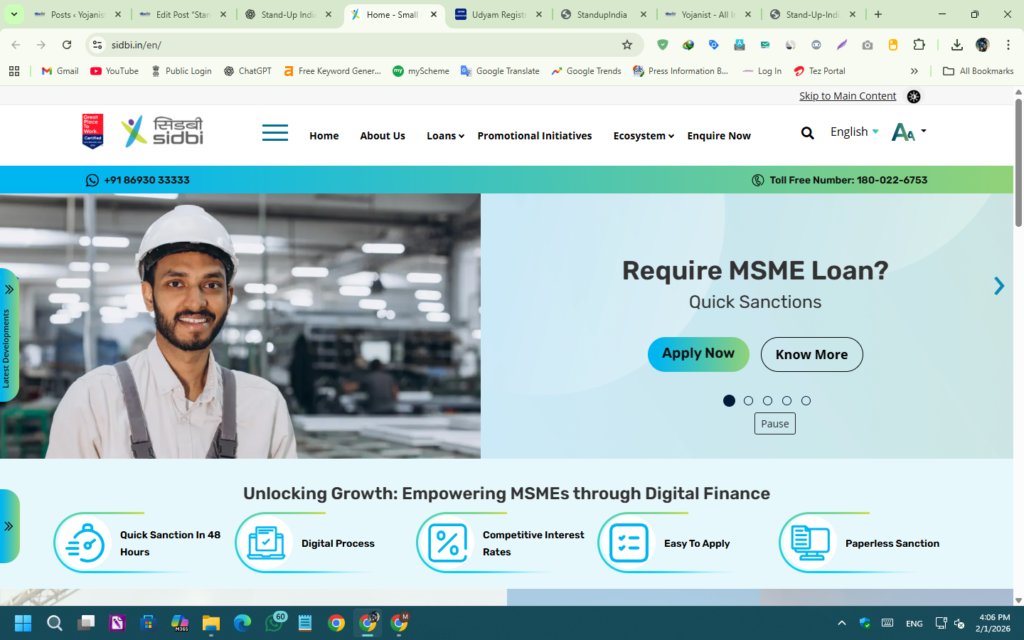Reload the page
Viewport: 1024px width, 640px height.
click(67, 45)
